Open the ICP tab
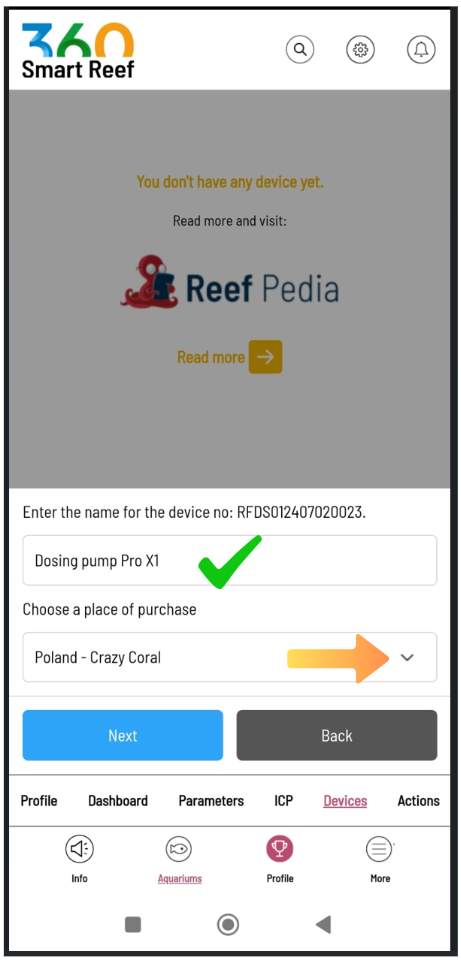 (283, 800)
